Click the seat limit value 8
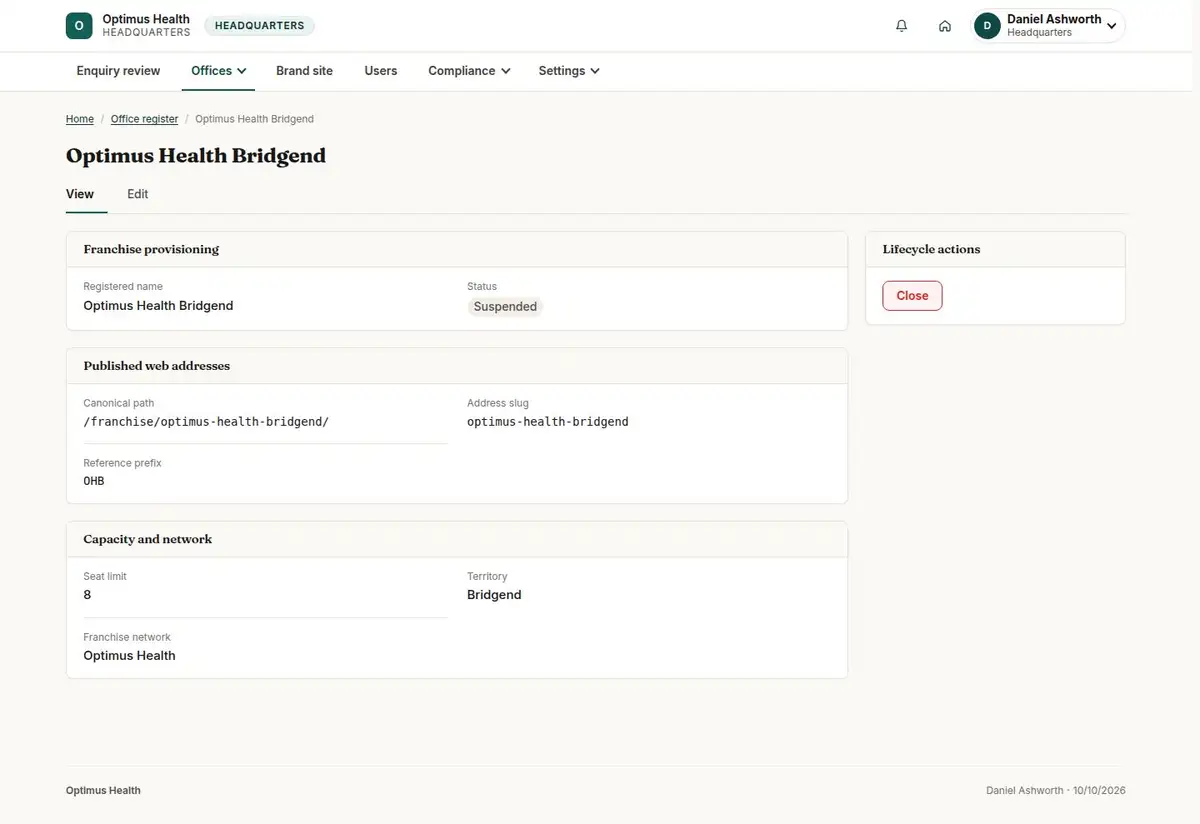1200x824 pixels. pyautogui.click(x=87, y=595)
